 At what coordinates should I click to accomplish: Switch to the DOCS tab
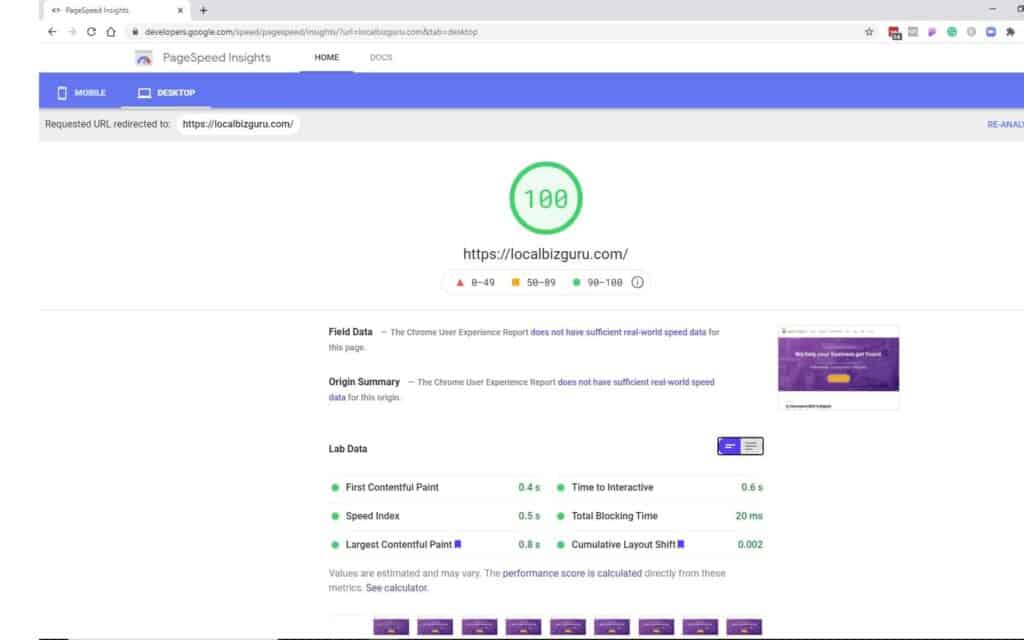pos(380,58)
